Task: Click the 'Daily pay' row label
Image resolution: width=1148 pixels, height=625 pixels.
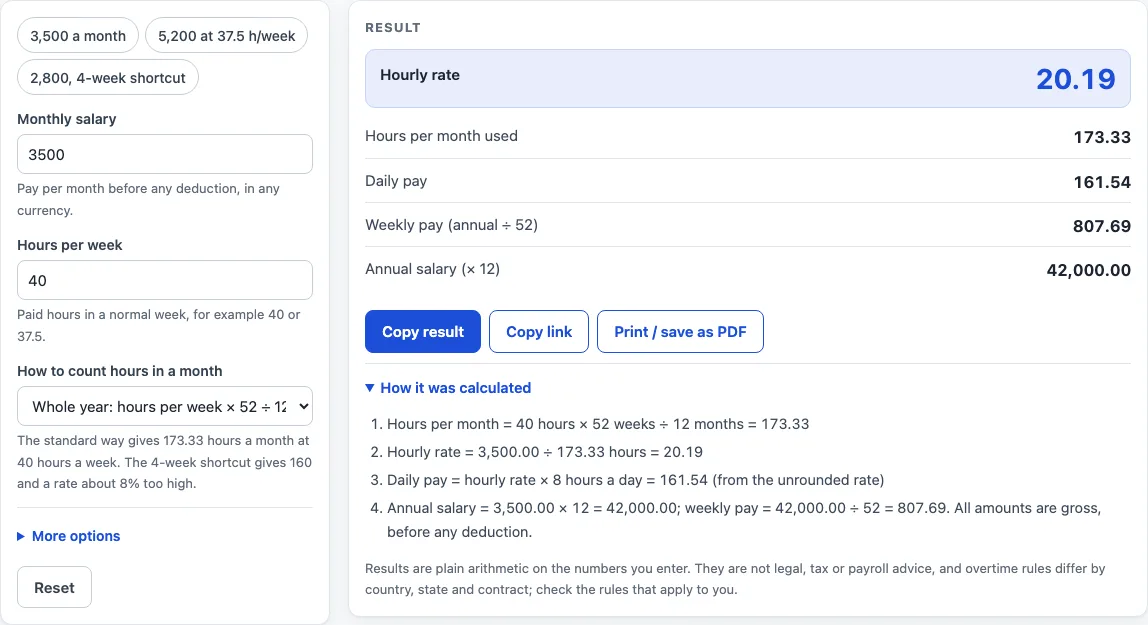Action: 396,181
